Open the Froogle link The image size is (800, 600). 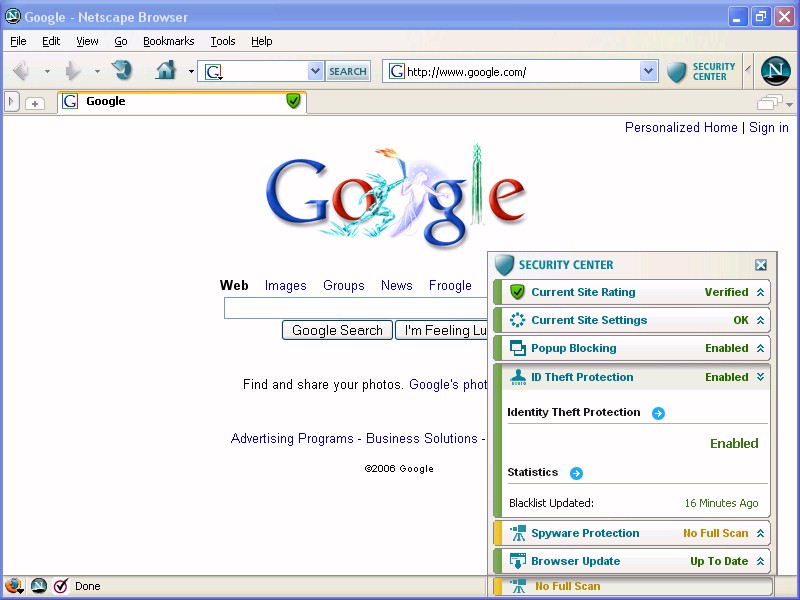point(450,286)
